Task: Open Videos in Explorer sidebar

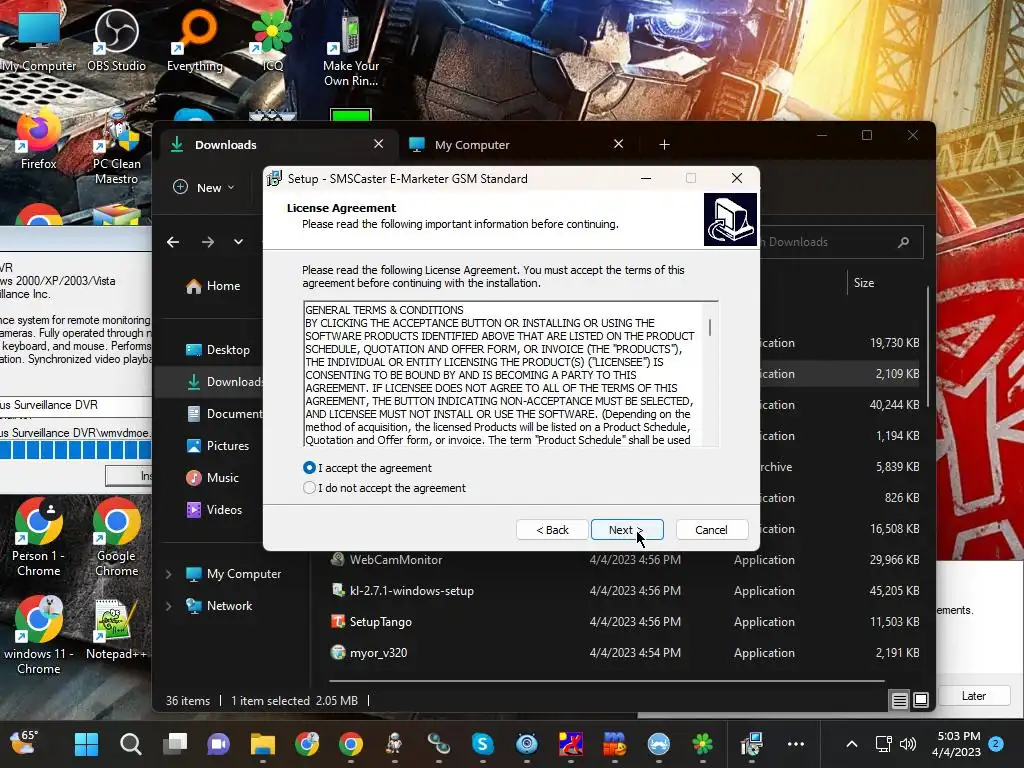Action: 214,510
